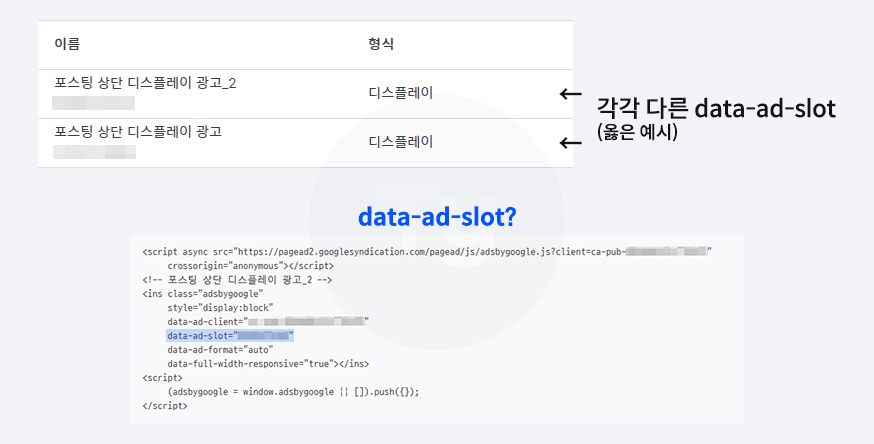Viewport: 874px width, 444px height.
Task: Click the style="display:block" line
Action: (x=220, y=308)
